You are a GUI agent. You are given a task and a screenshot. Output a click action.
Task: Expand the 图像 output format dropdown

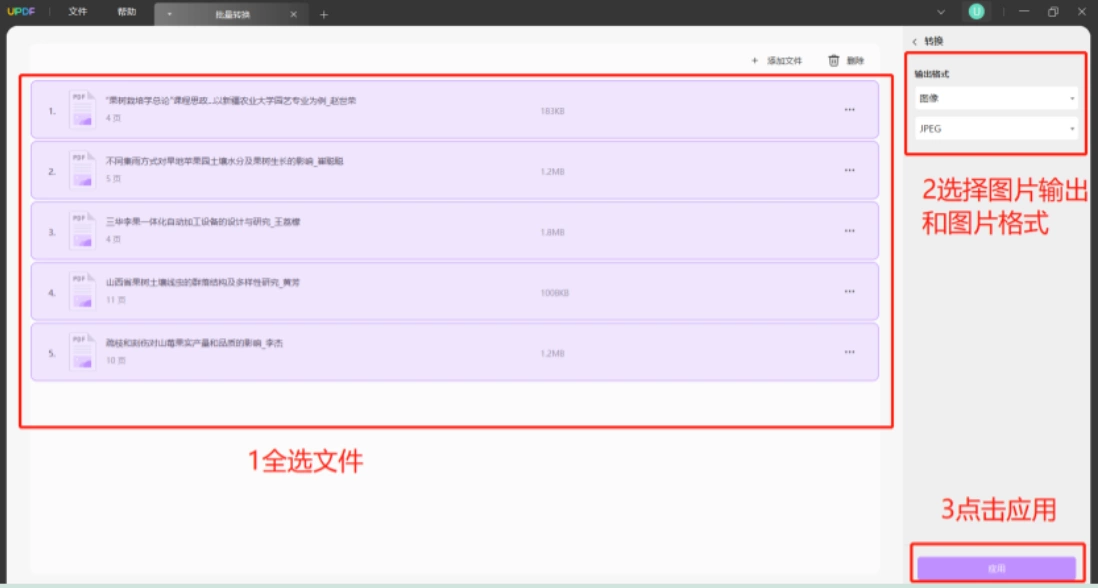[996, 98]
